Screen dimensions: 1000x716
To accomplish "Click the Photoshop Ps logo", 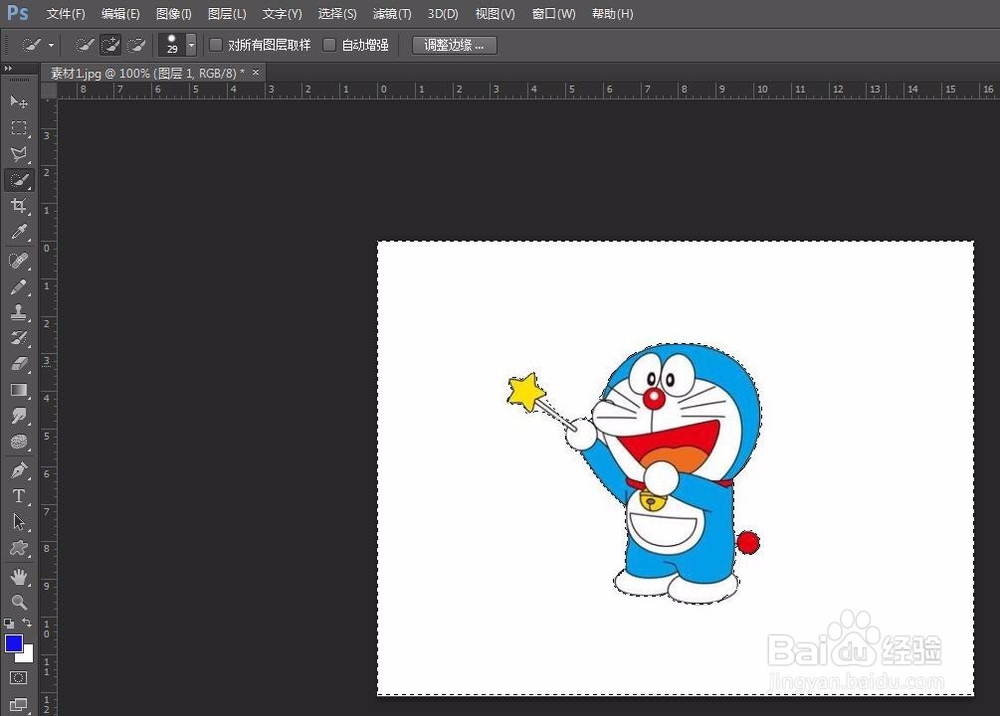I will tap(17, 13).
